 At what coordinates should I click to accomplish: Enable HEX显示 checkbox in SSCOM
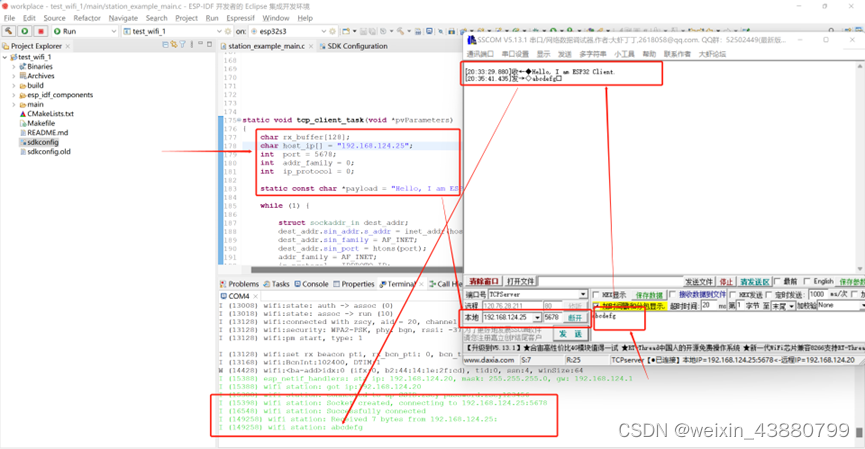click(x=596, y=295)
